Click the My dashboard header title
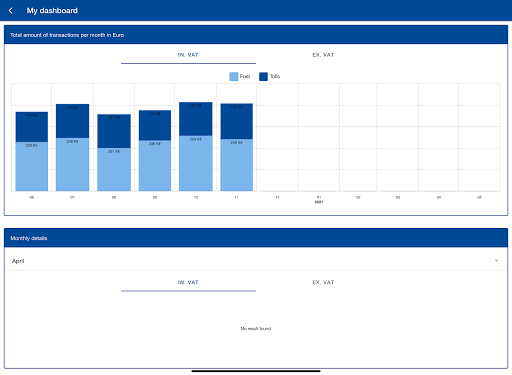512x375 pixels. coord(52,11)
